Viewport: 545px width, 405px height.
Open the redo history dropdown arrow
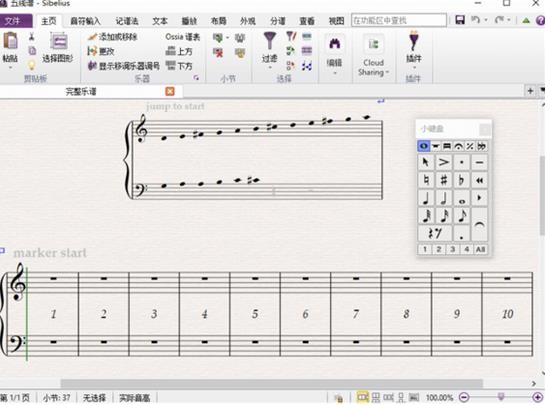coord(509,21)
